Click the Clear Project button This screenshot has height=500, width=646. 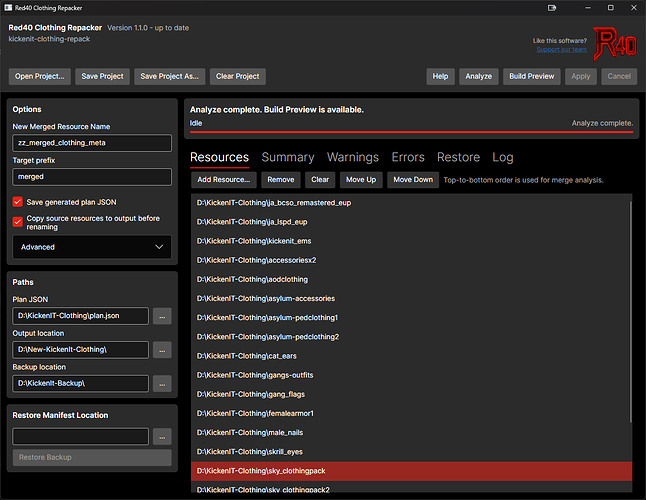click(x=238, y=77)
